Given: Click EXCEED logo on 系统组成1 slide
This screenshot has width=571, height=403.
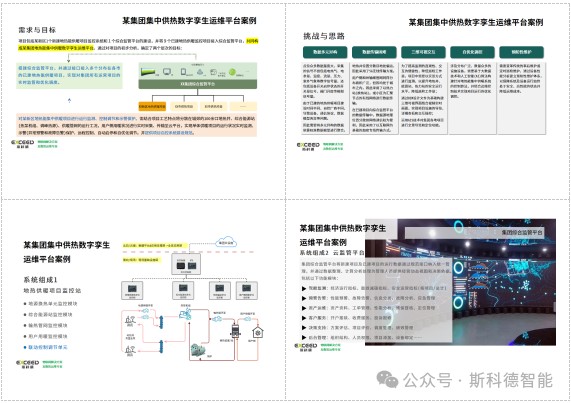Looking at the screenshot, I should pos(27,364).
